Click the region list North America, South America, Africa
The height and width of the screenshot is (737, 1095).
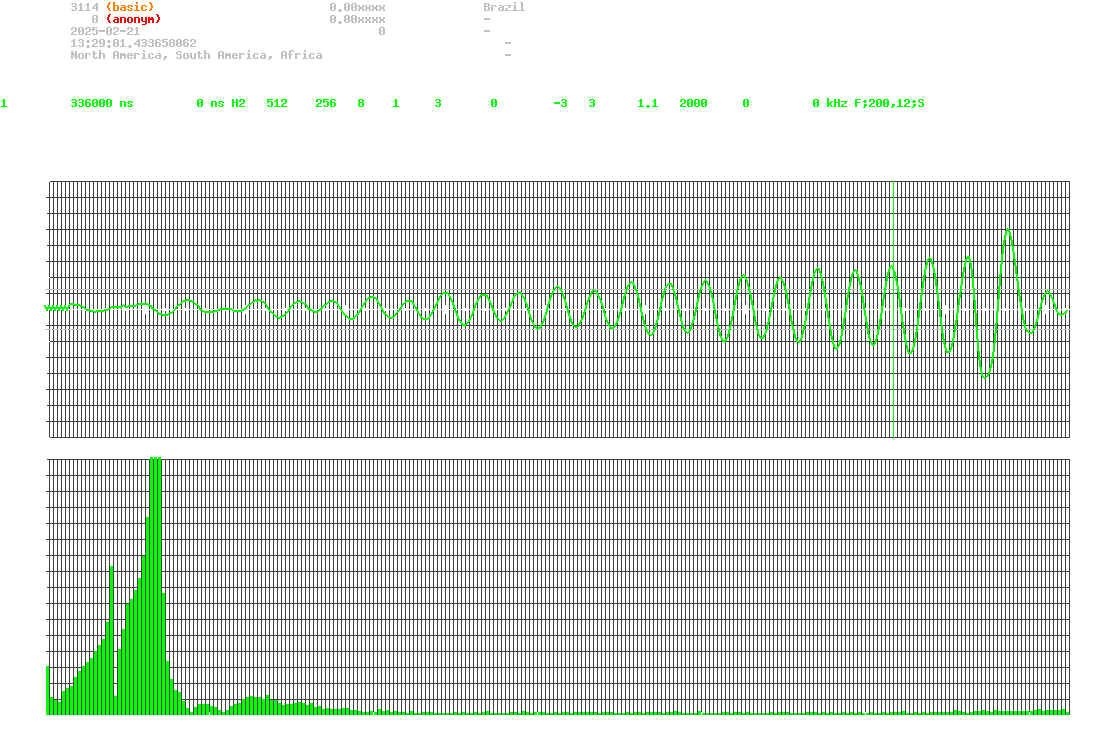196,55
